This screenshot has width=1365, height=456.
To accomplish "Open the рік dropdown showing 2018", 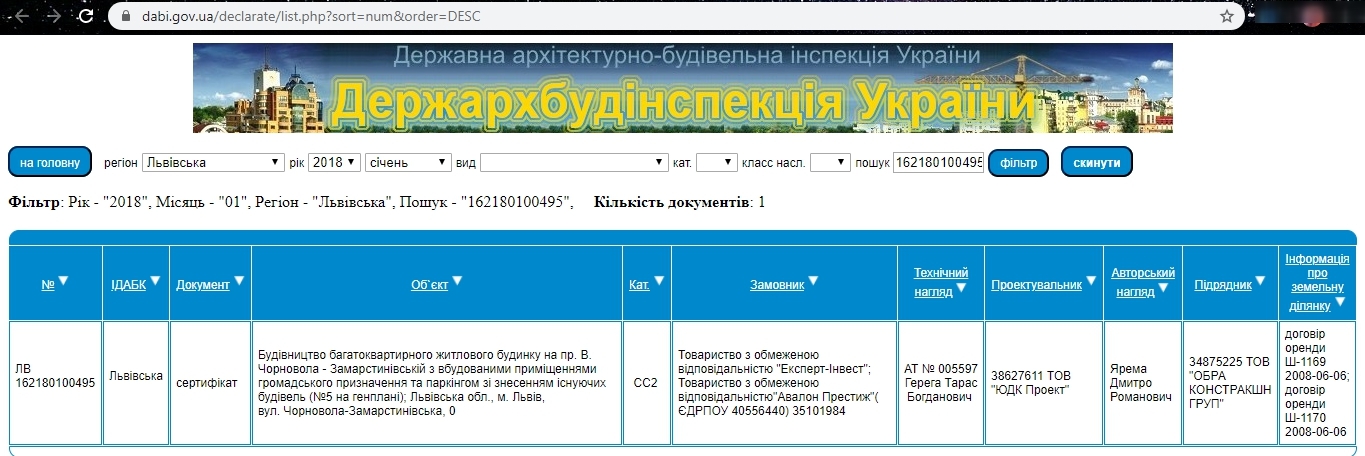I will (335, 162).
